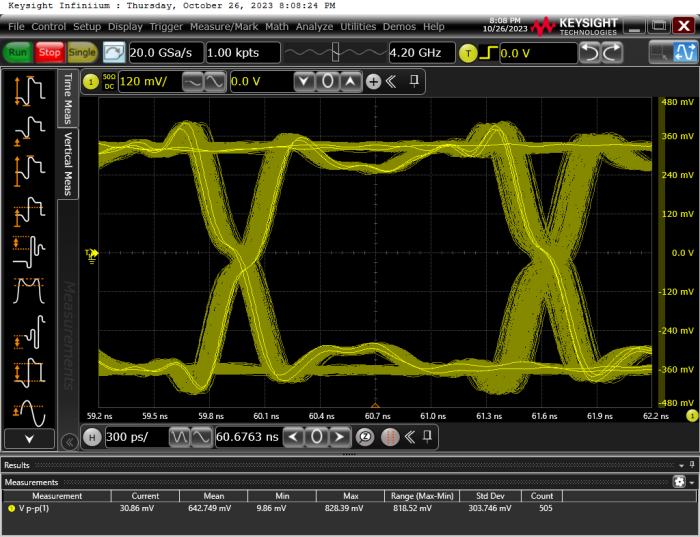Zero the horizontal position with 0 button
700x537 pixels.
point(316,437)
